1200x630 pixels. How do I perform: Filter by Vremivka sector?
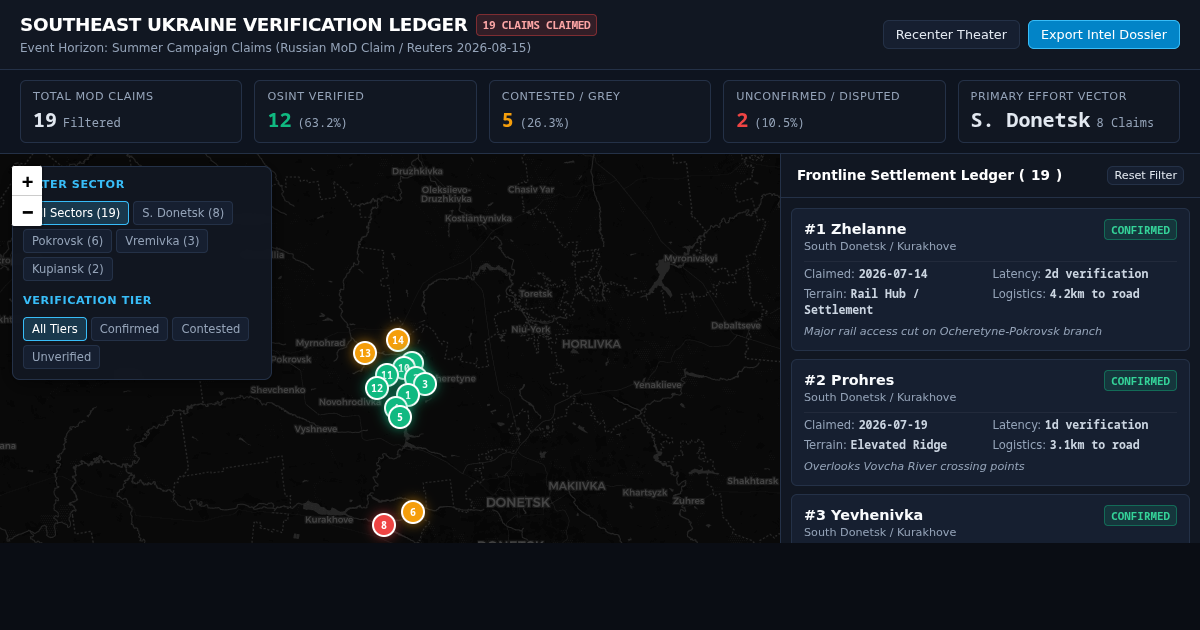[x=162, y=241]
